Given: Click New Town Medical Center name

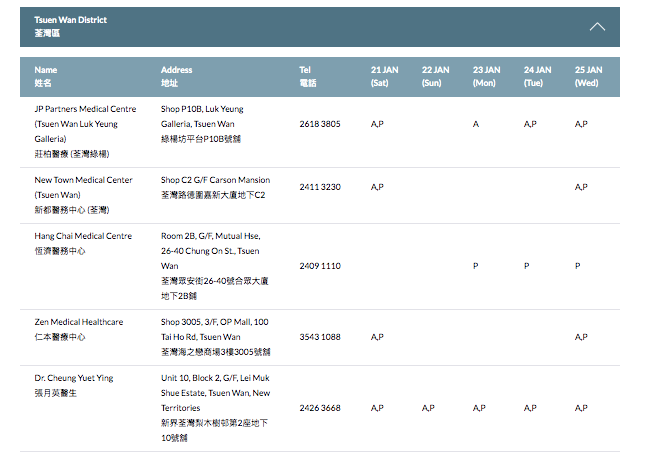Looking at the screenshot, I should [83, 180].
